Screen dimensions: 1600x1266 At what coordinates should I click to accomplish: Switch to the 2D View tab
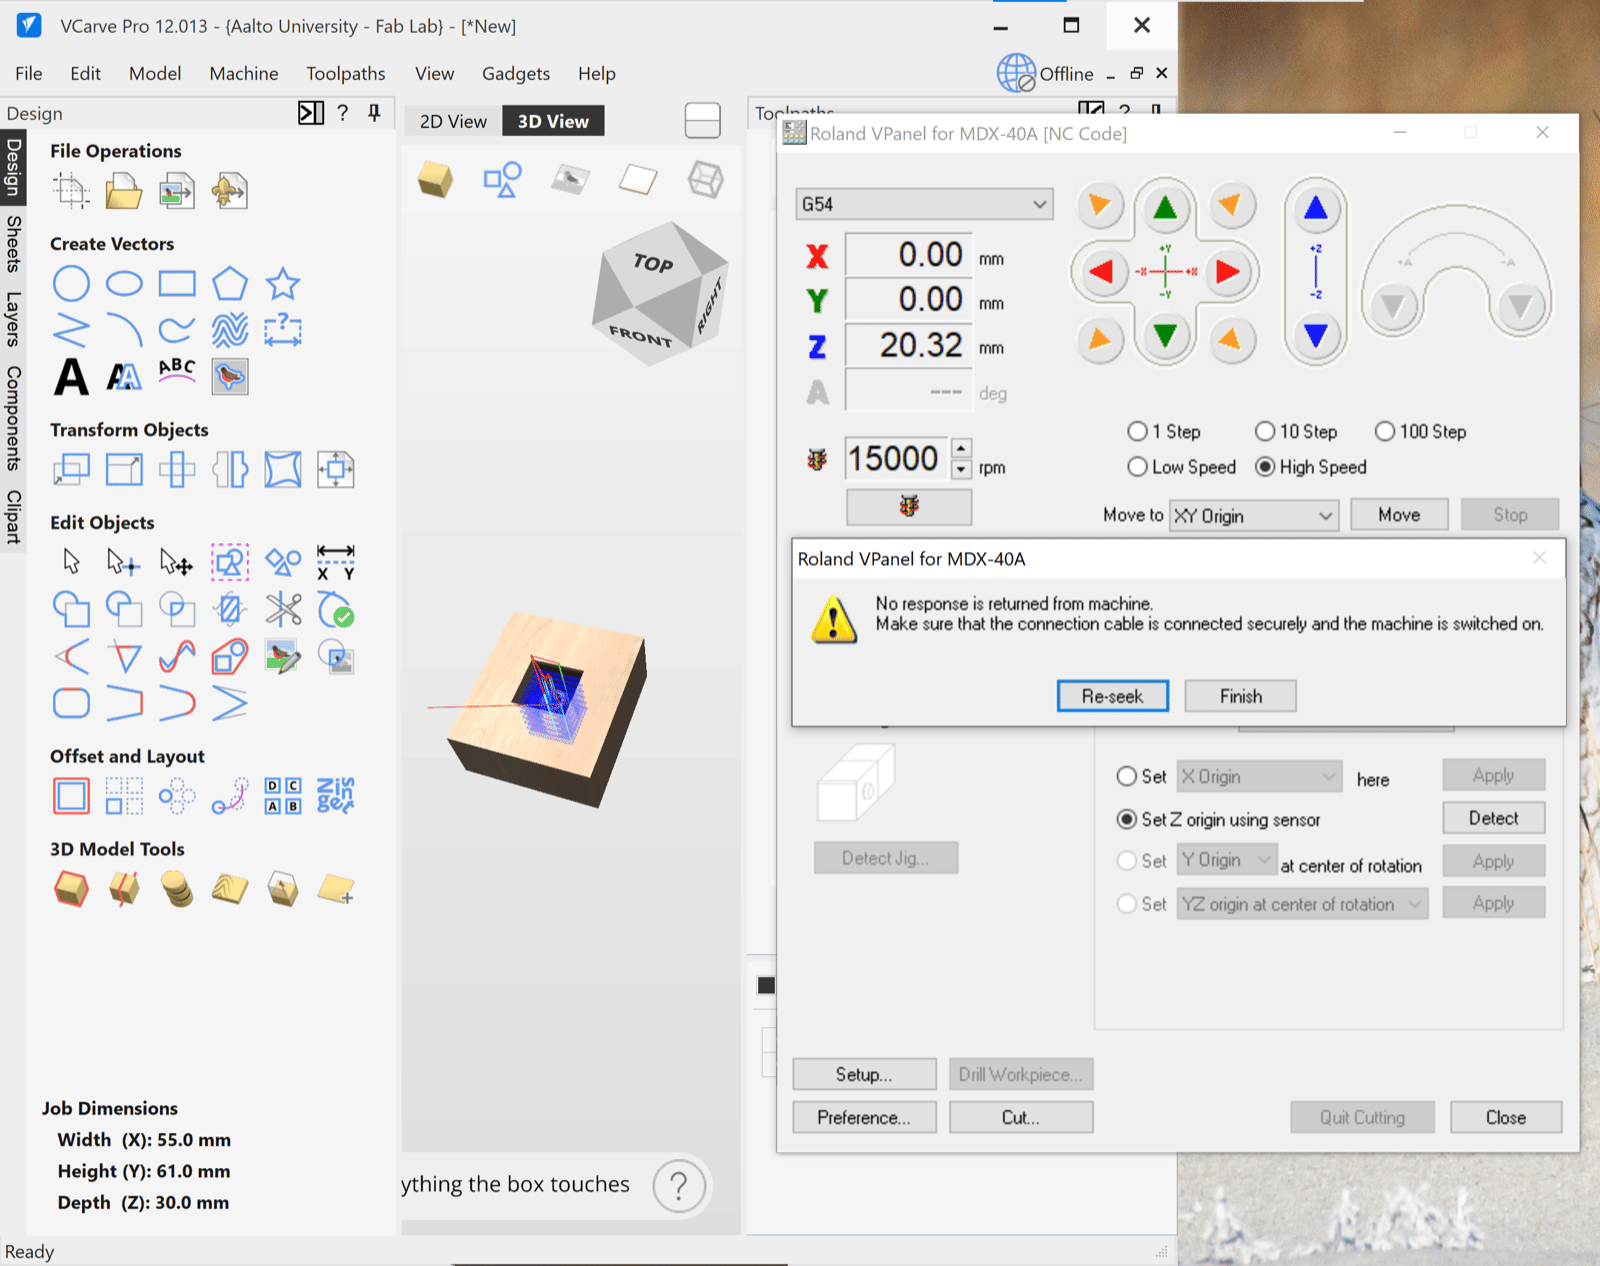point(453,121)
